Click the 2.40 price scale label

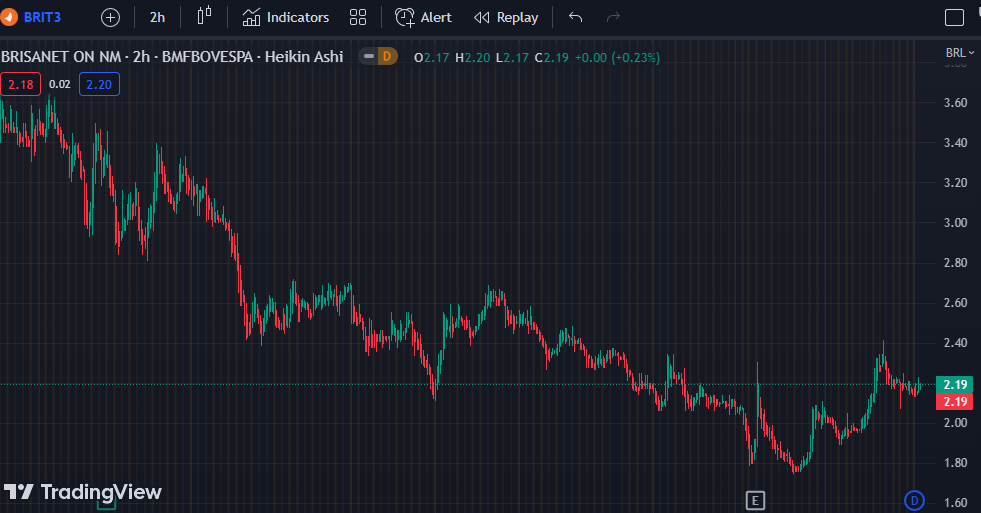click(955, 343)
